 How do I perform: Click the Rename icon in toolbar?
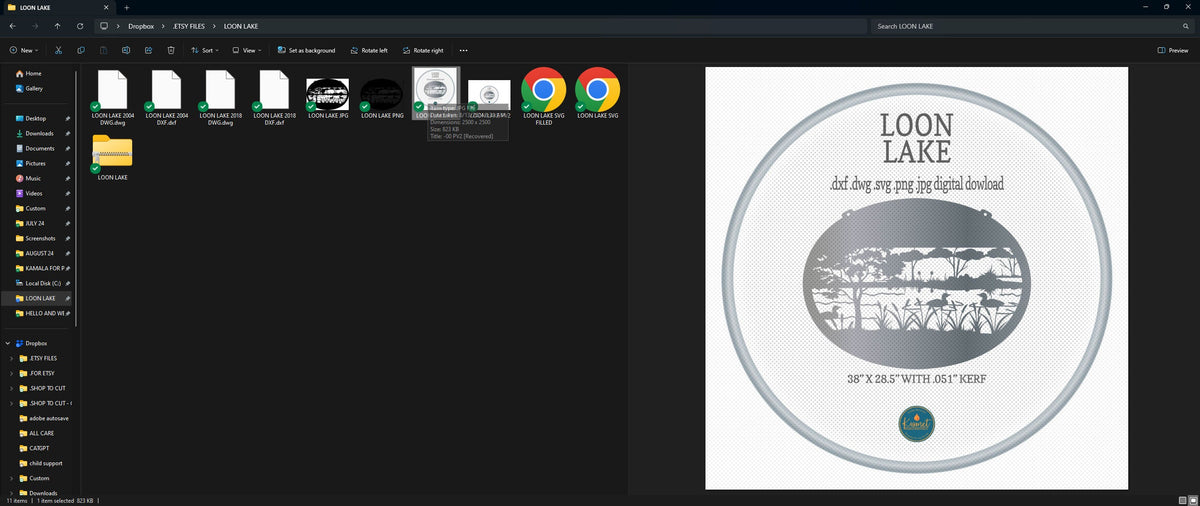click(x=126, y=50)
